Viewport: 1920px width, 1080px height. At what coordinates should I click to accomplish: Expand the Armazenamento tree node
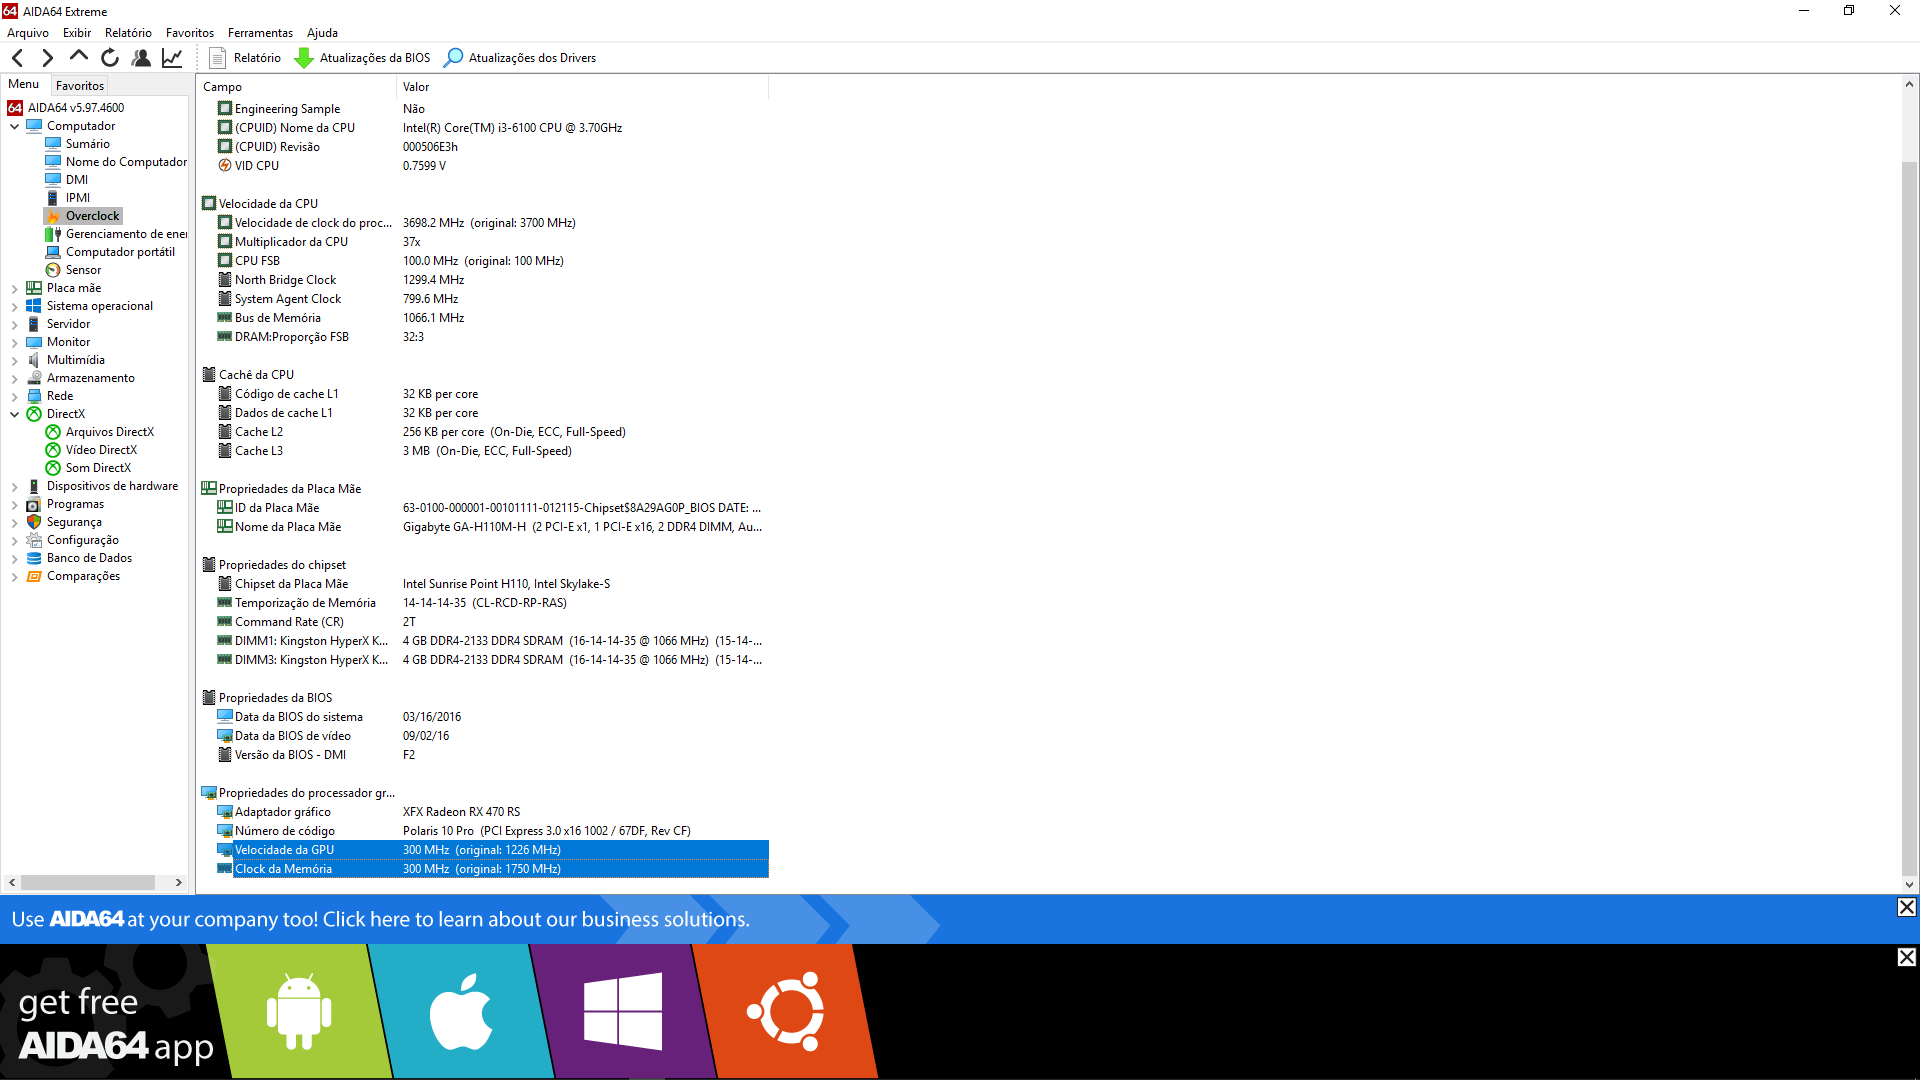pos(15,378)
